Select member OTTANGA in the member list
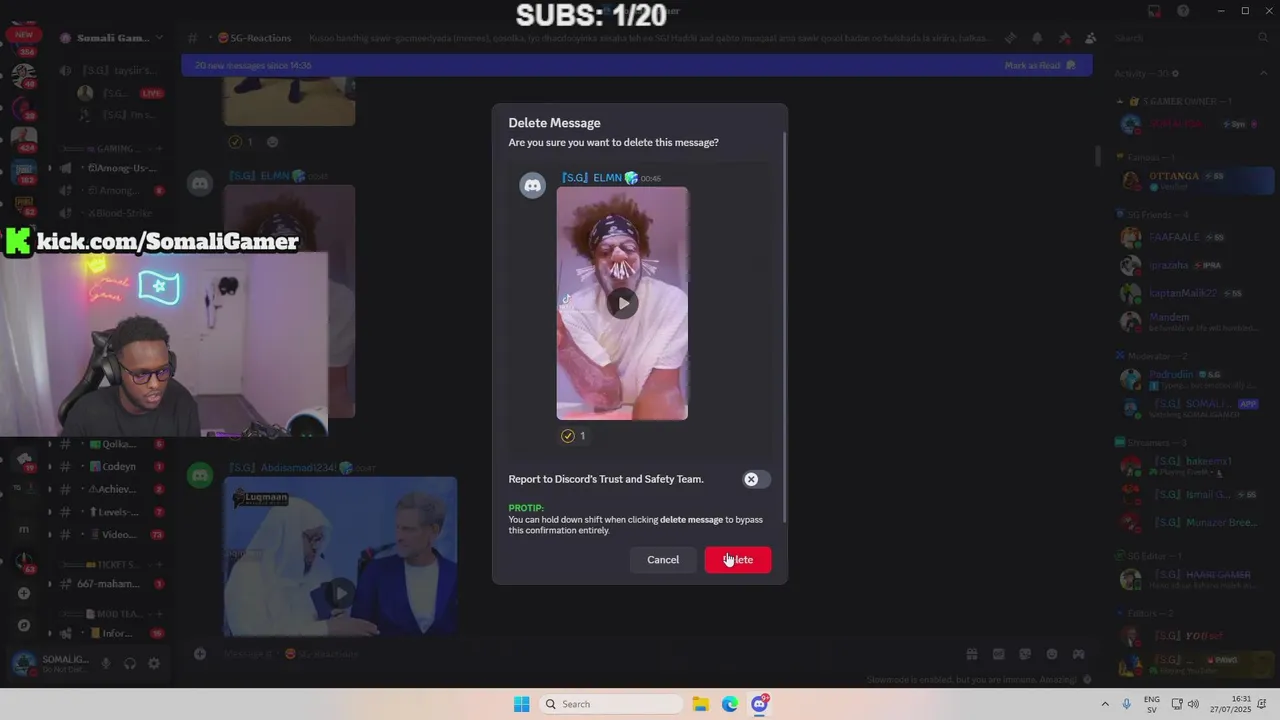The width and height of the screenshot is (1280, 720). [1195, 180]
